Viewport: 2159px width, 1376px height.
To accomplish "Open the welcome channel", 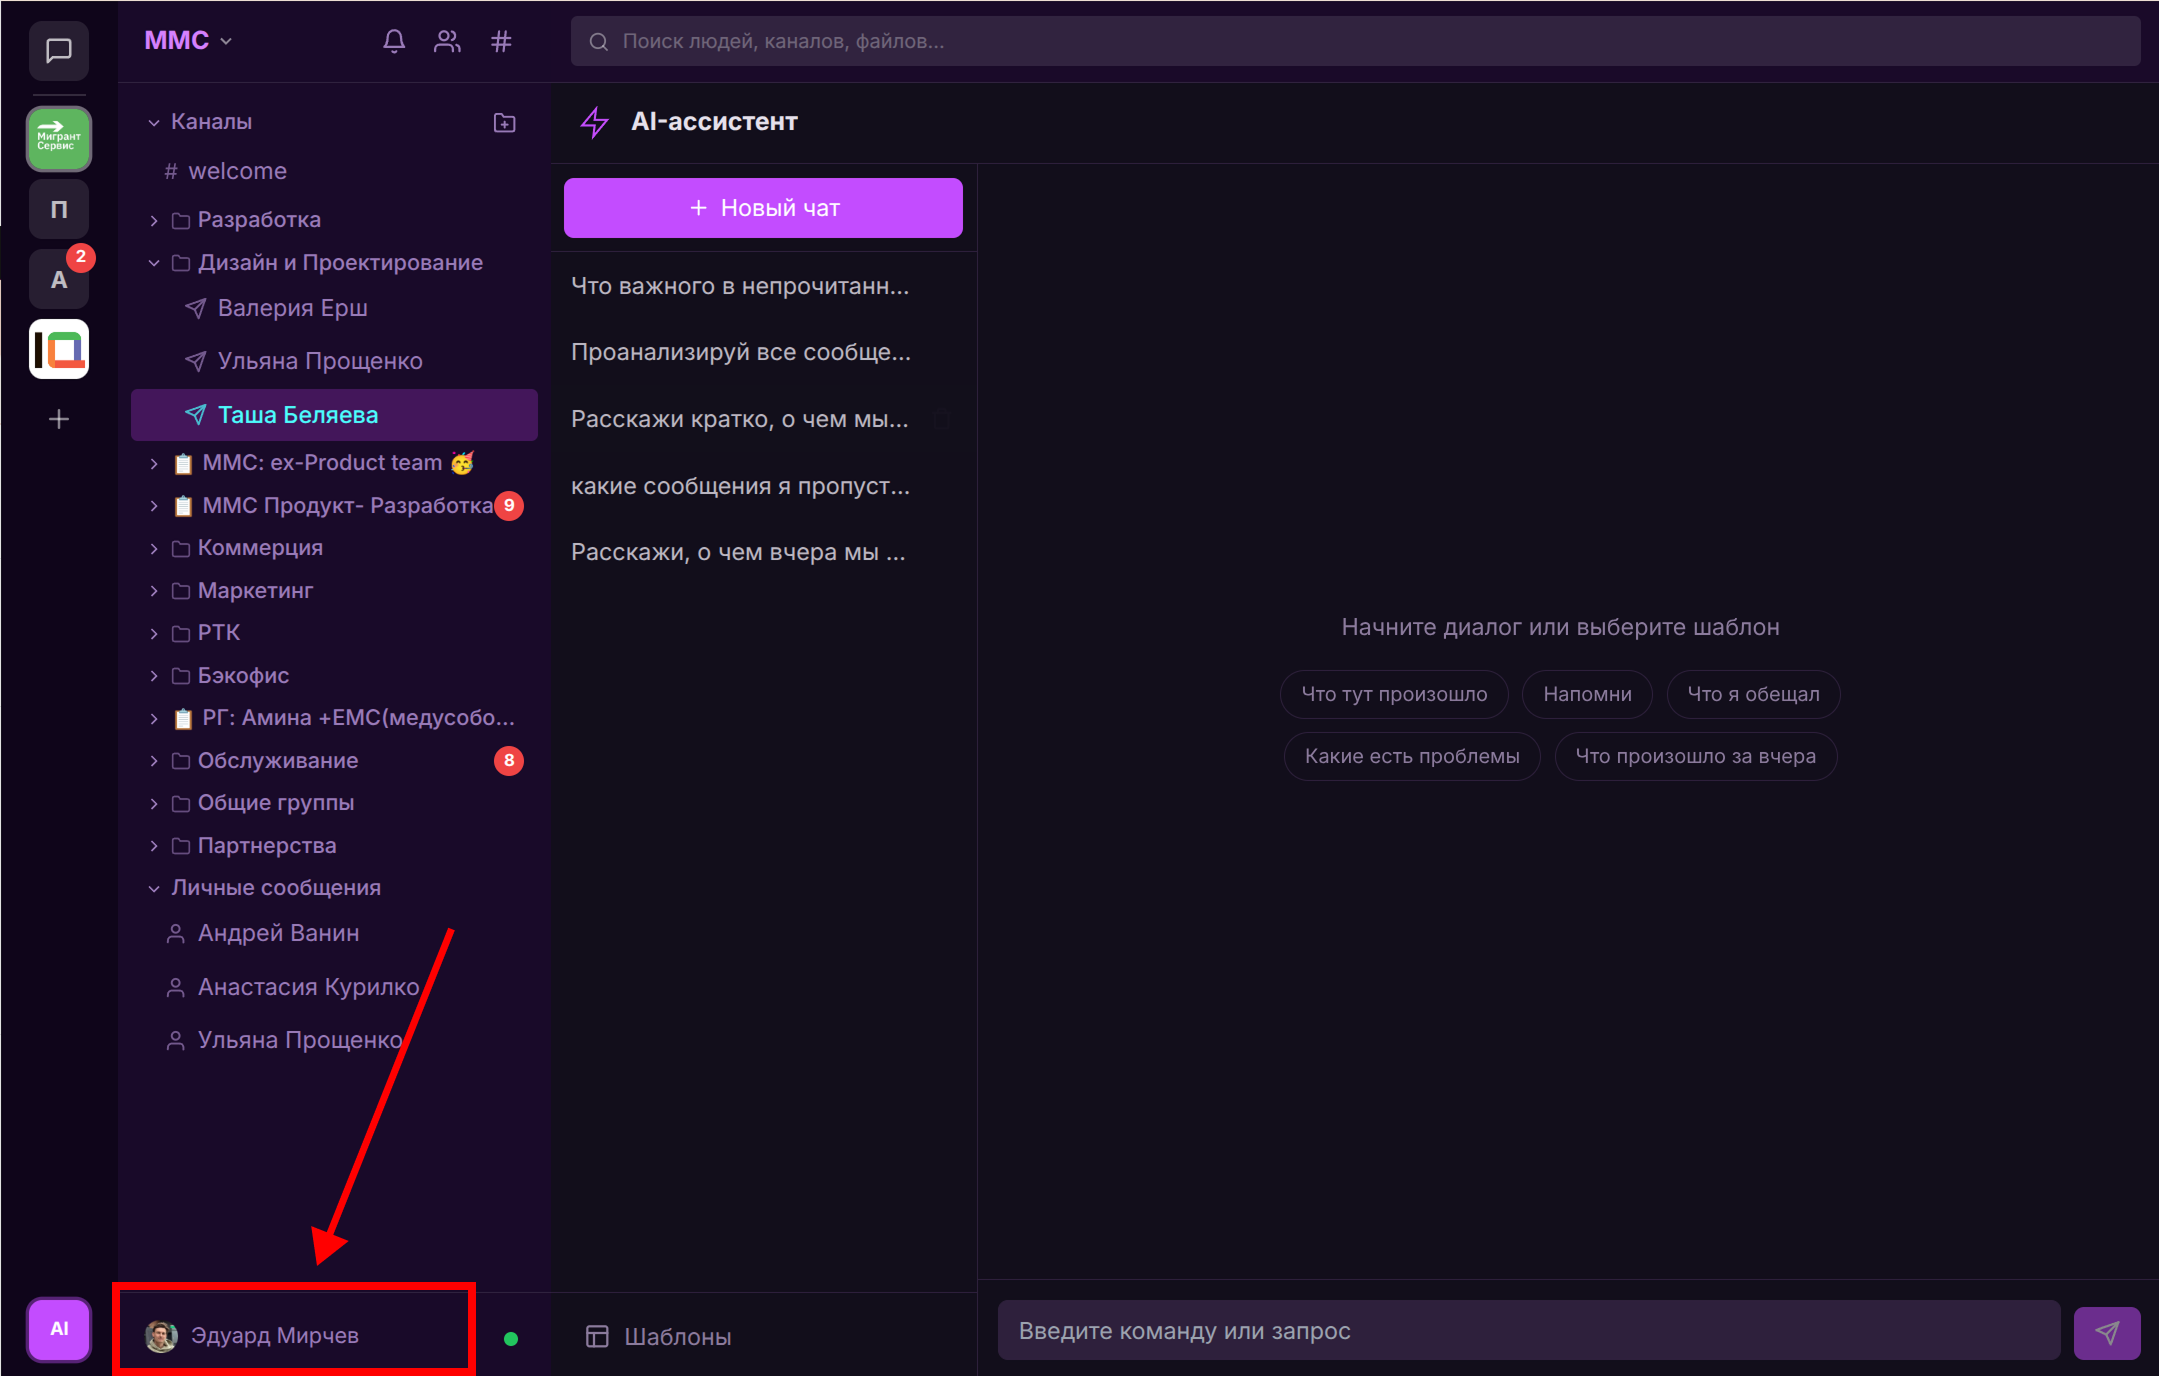I will pyautogui.click(x=237, y=170).
